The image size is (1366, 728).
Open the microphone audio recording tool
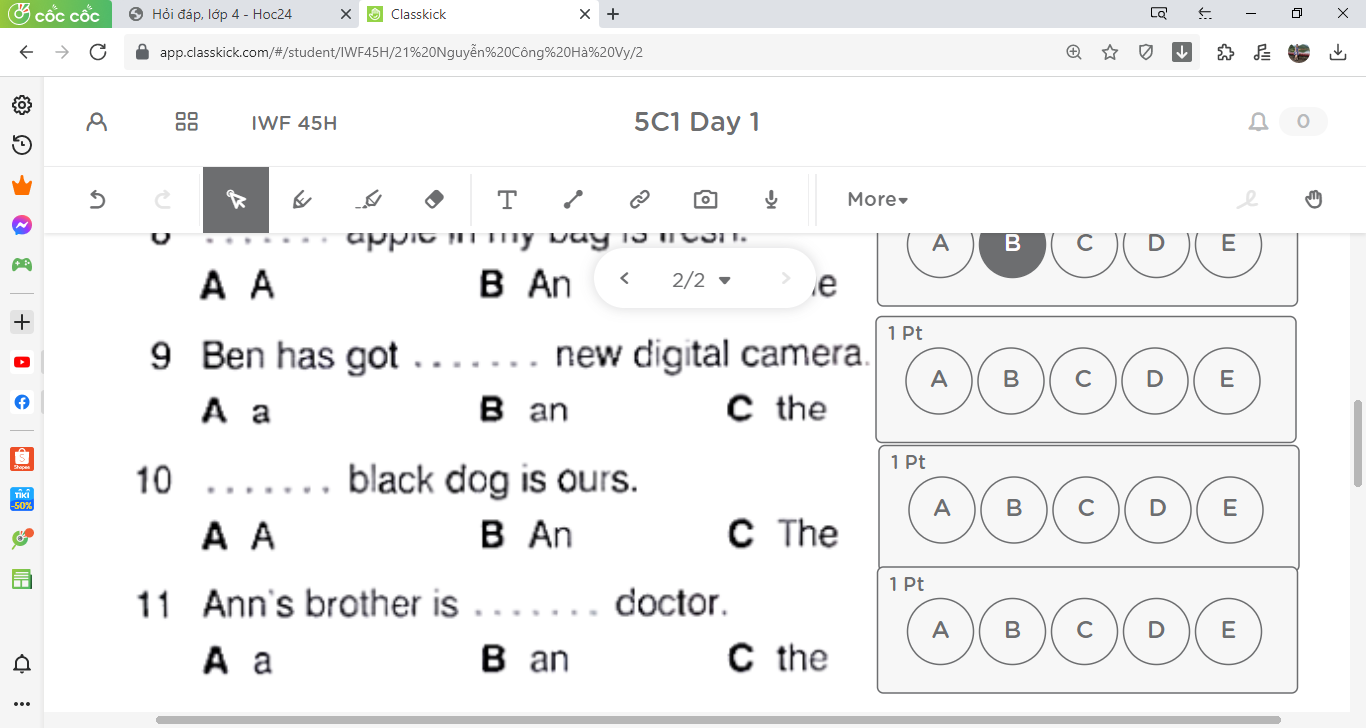771,200
